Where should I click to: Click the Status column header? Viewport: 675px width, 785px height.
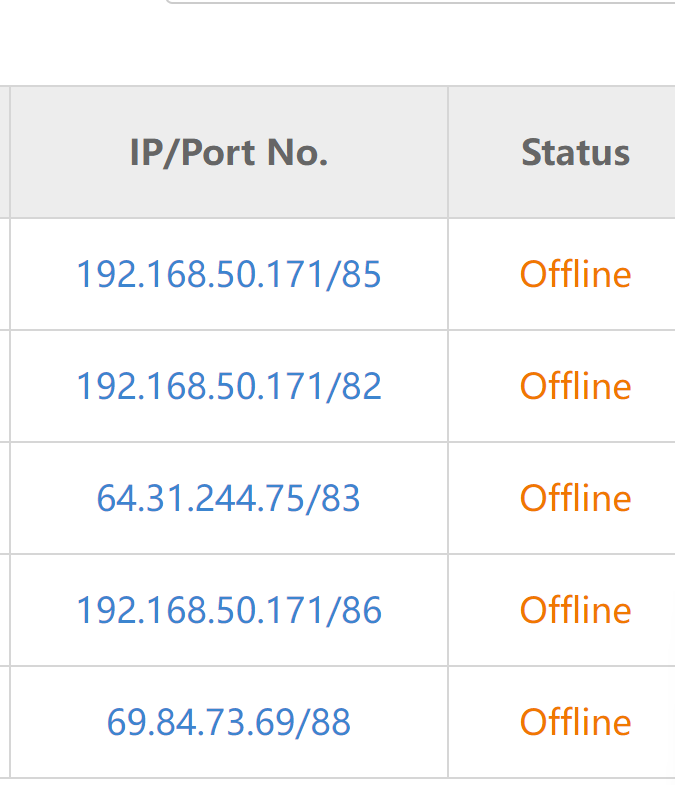click(x=575, y=153)
